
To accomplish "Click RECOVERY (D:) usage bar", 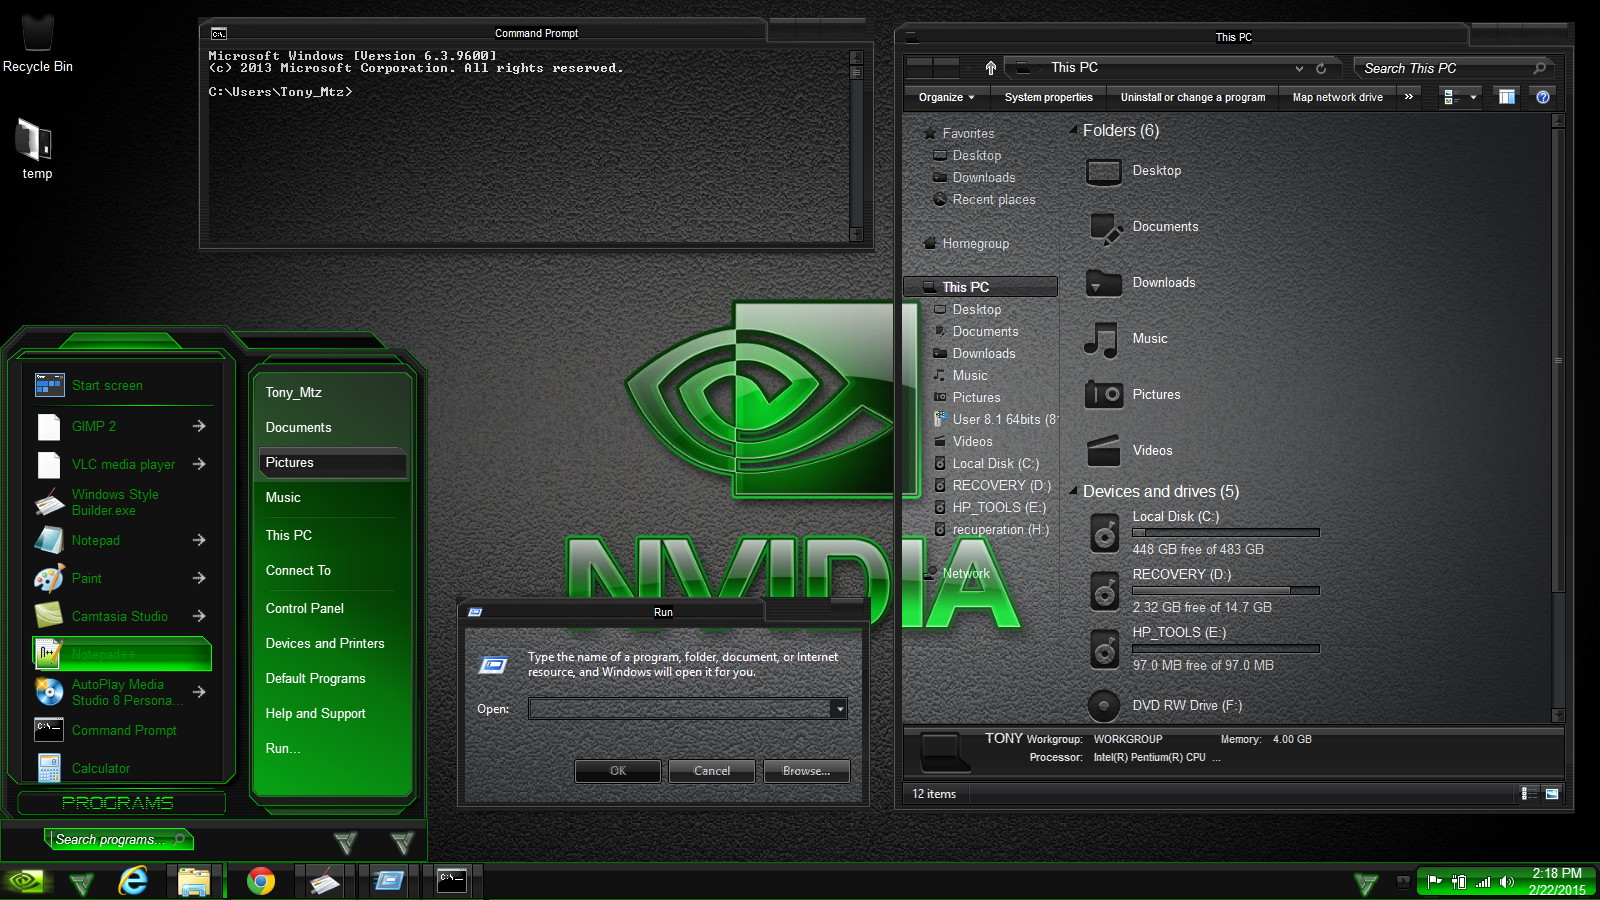I will tap(1226, 591).
